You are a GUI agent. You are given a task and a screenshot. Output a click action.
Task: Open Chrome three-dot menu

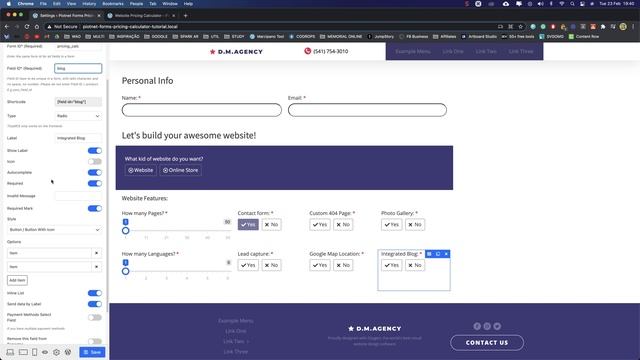633,27
